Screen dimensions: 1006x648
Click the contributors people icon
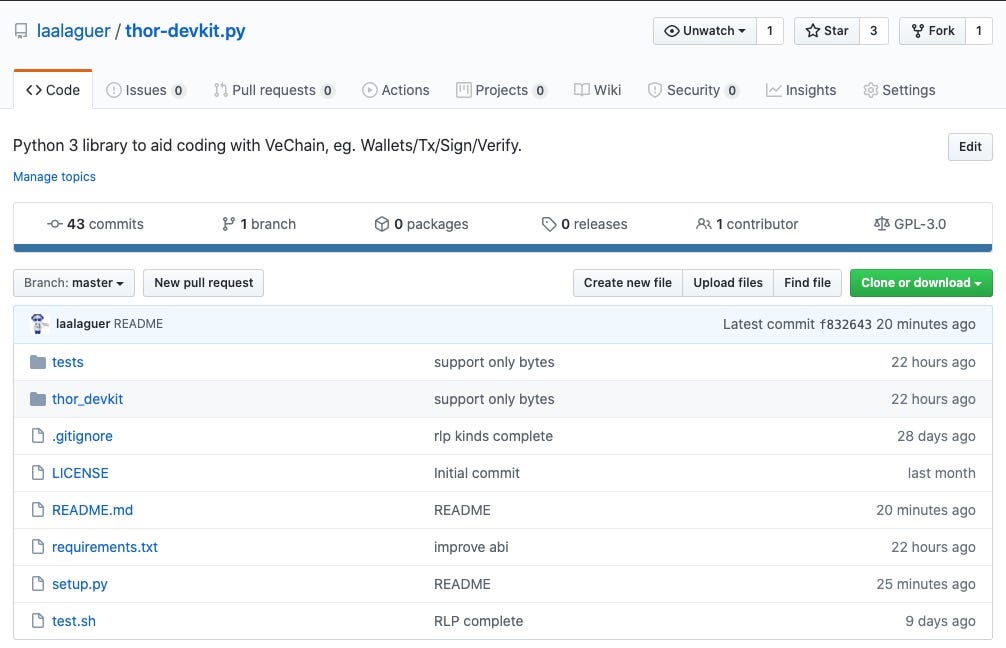(704, 224)
